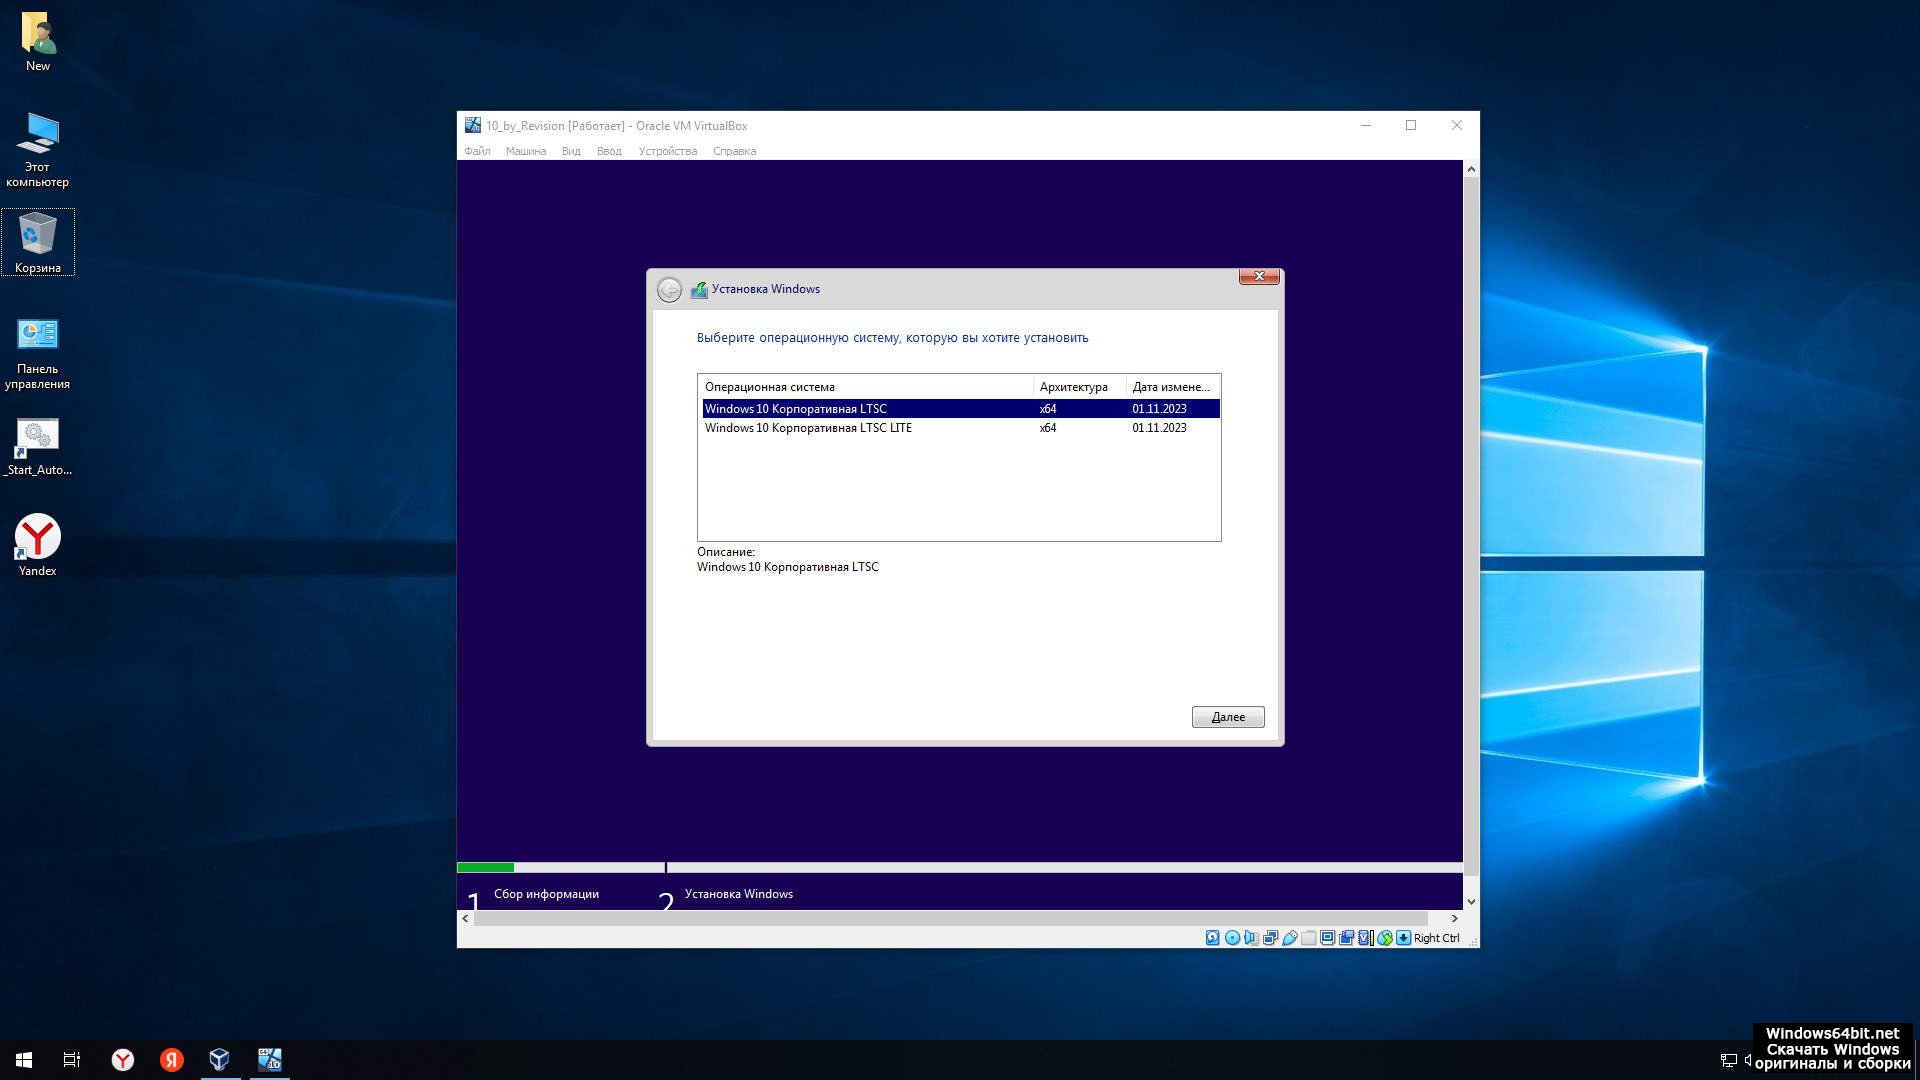
Task: Open the Машина menu
Action: (525, 151)
